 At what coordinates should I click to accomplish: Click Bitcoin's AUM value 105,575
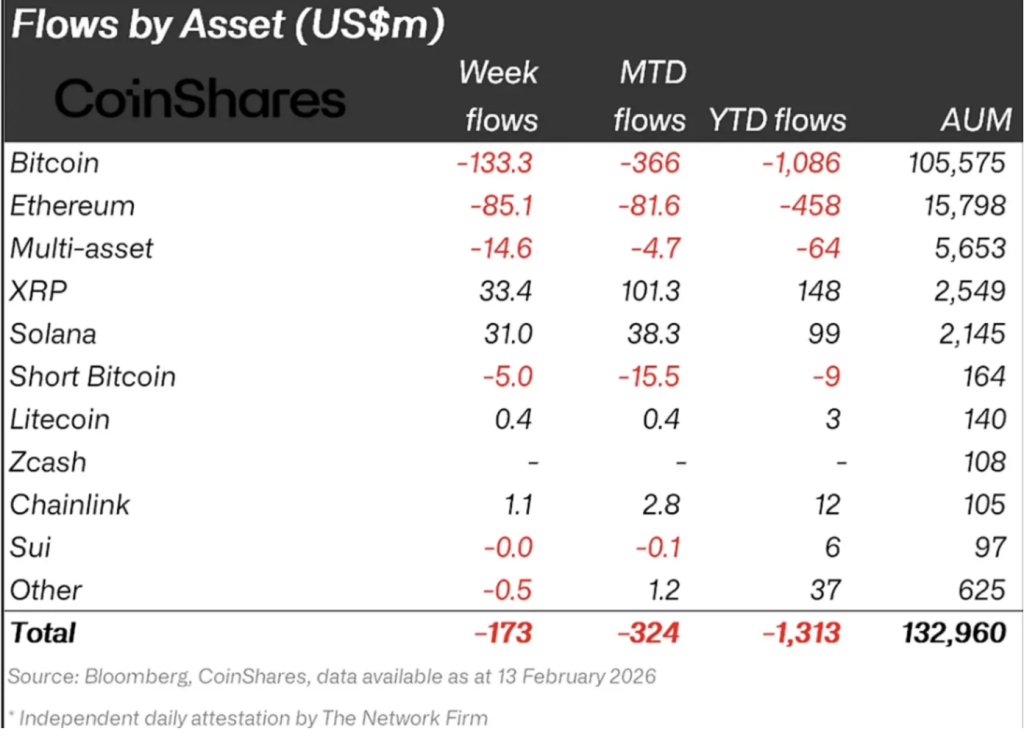tap(953, 162)
